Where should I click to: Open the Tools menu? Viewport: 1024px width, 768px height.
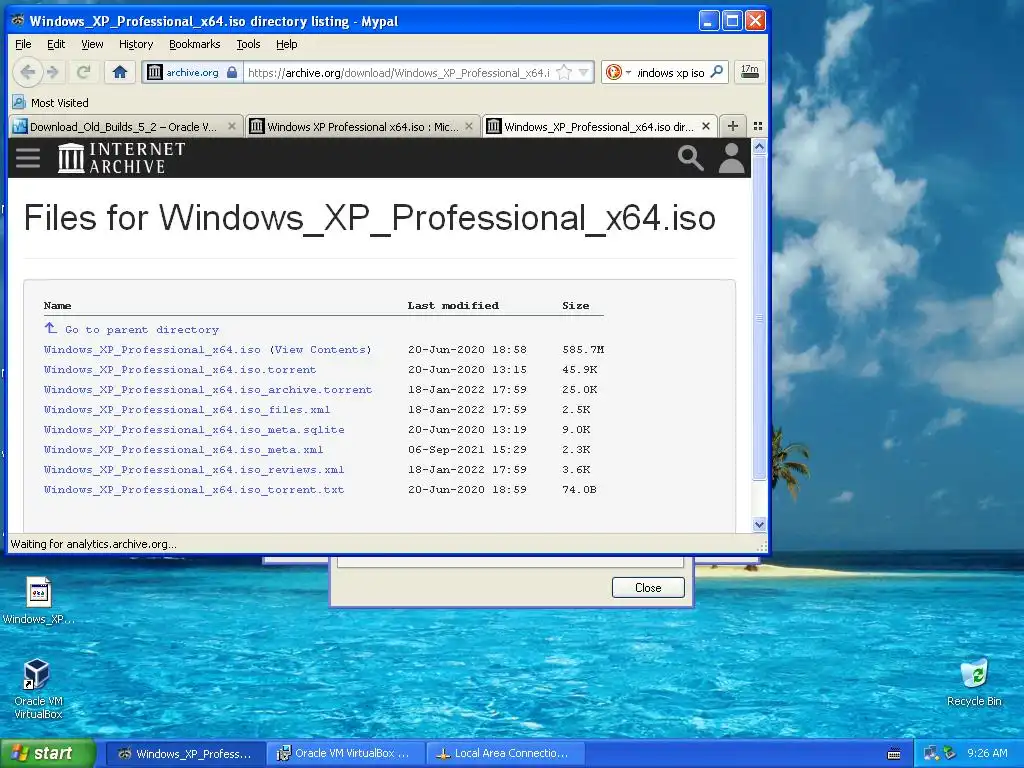point(248,44)
